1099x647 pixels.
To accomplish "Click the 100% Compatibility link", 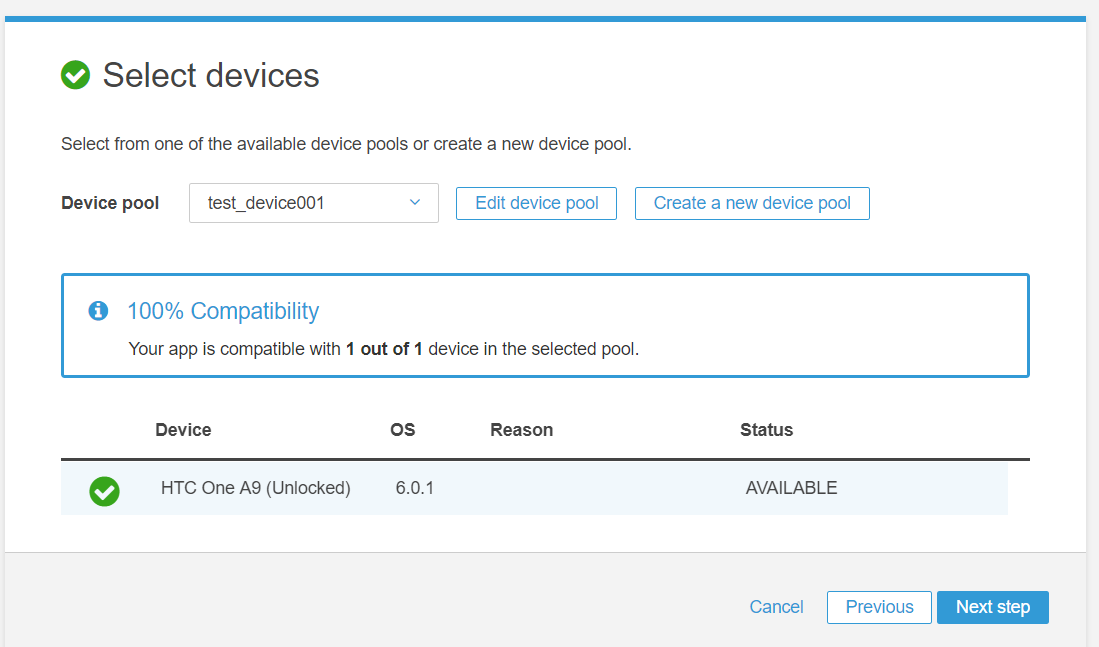I will click(222, 311).
